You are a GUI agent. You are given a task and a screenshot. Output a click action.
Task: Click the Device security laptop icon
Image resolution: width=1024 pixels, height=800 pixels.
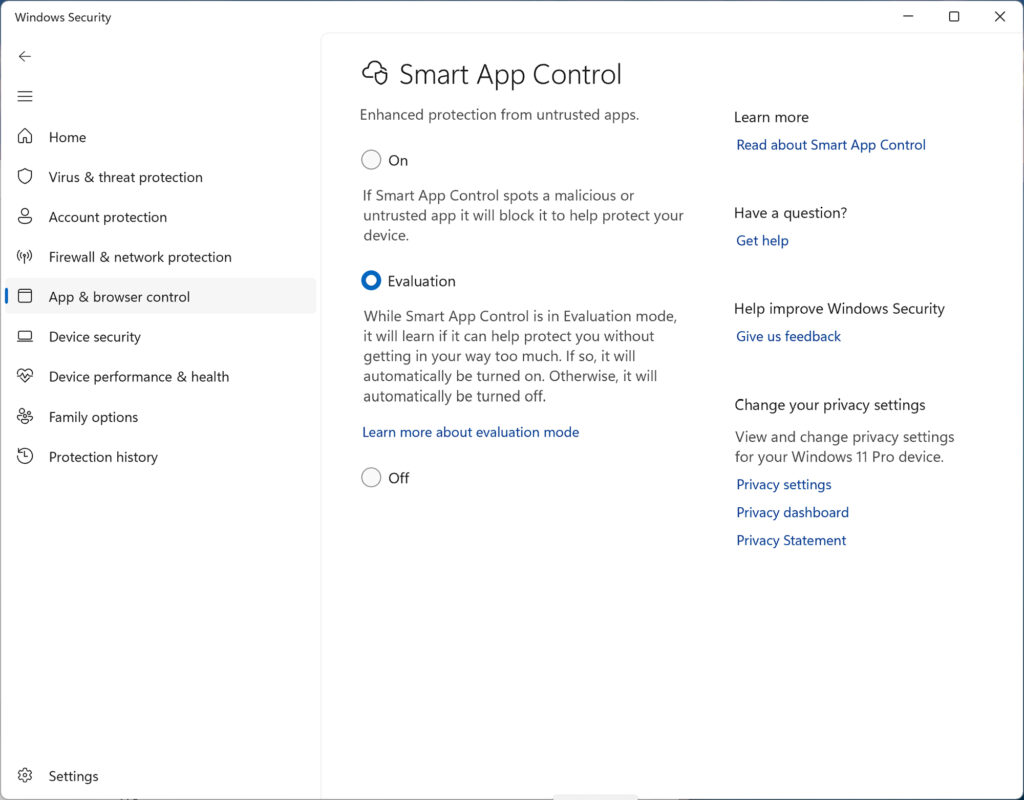pyautogui.click(x=25, y=336)
